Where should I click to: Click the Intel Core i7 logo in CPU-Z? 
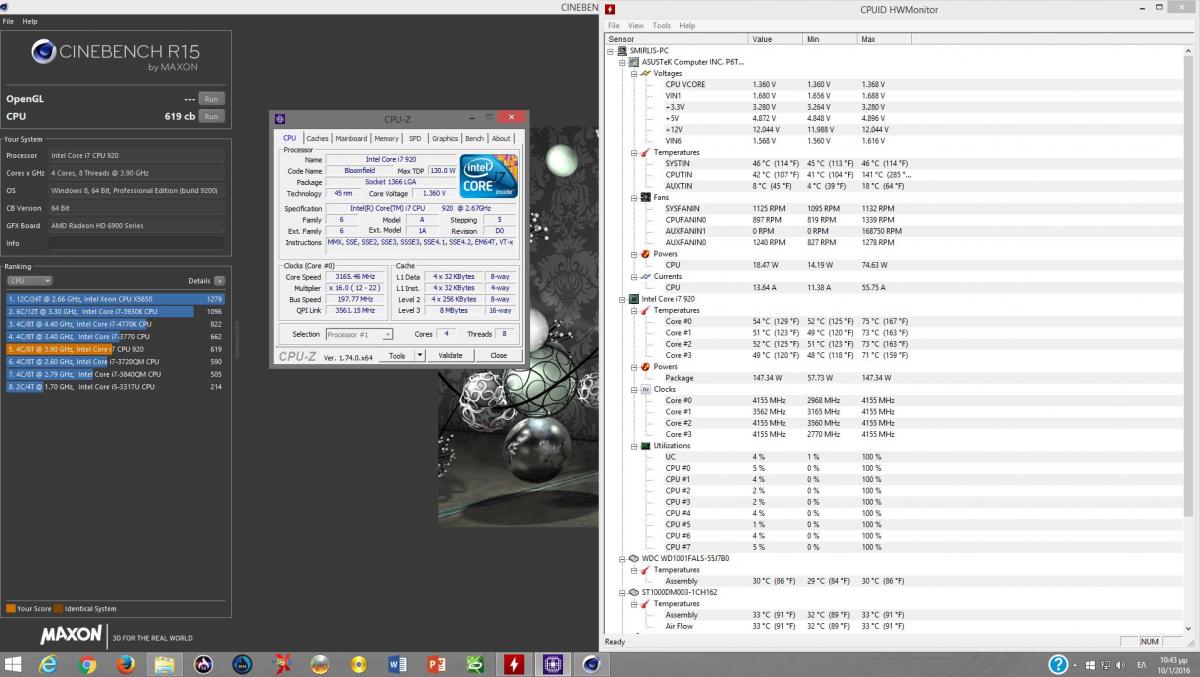[x=489, y=175]
